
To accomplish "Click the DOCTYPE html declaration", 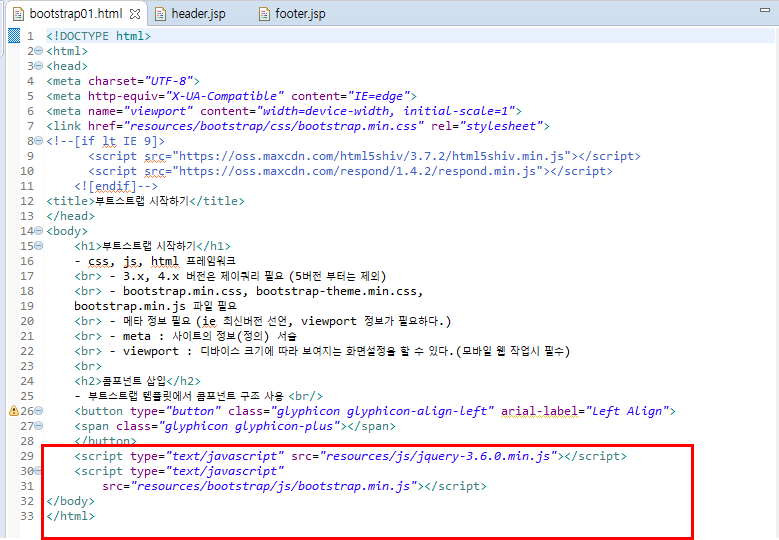I will (98, 36).
